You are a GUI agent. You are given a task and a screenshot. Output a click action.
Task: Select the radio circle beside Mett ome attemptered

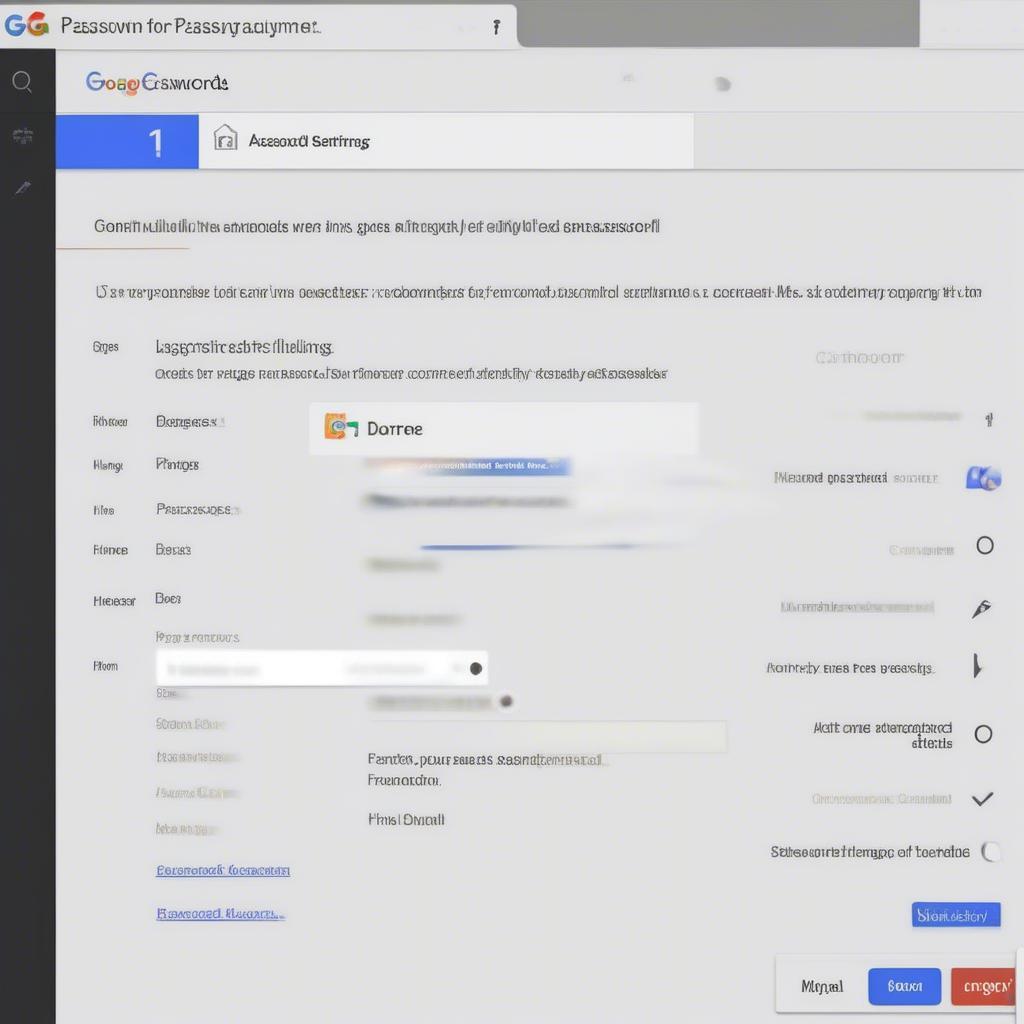pos(984,734)
